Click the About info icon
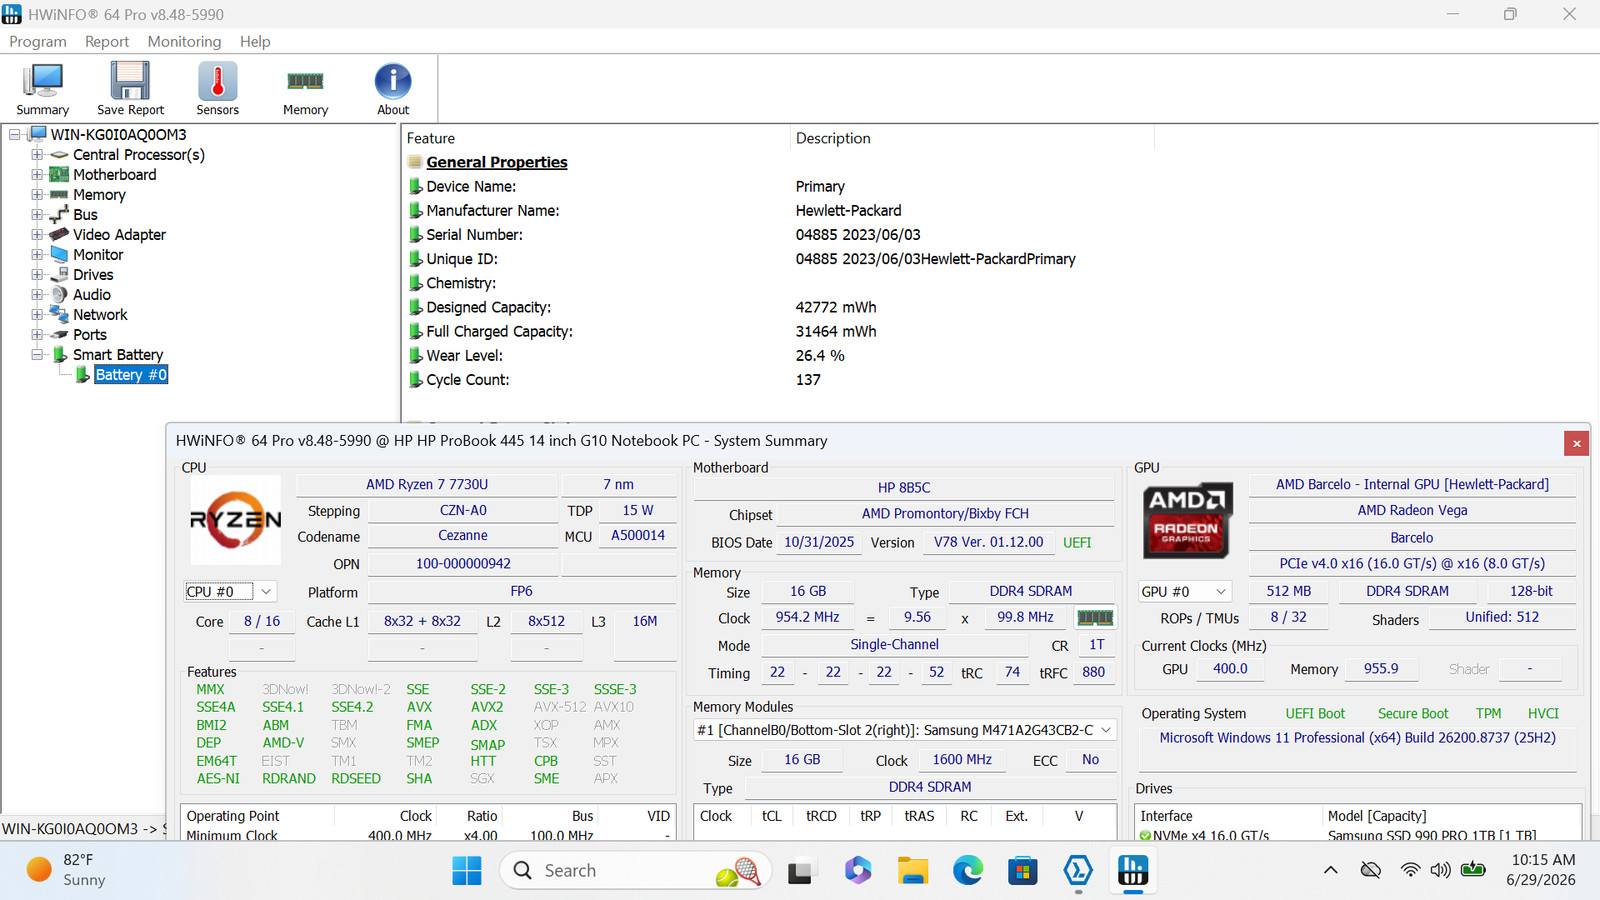The width and height of the screenshot is (1600, 900). tap(393, 89)
